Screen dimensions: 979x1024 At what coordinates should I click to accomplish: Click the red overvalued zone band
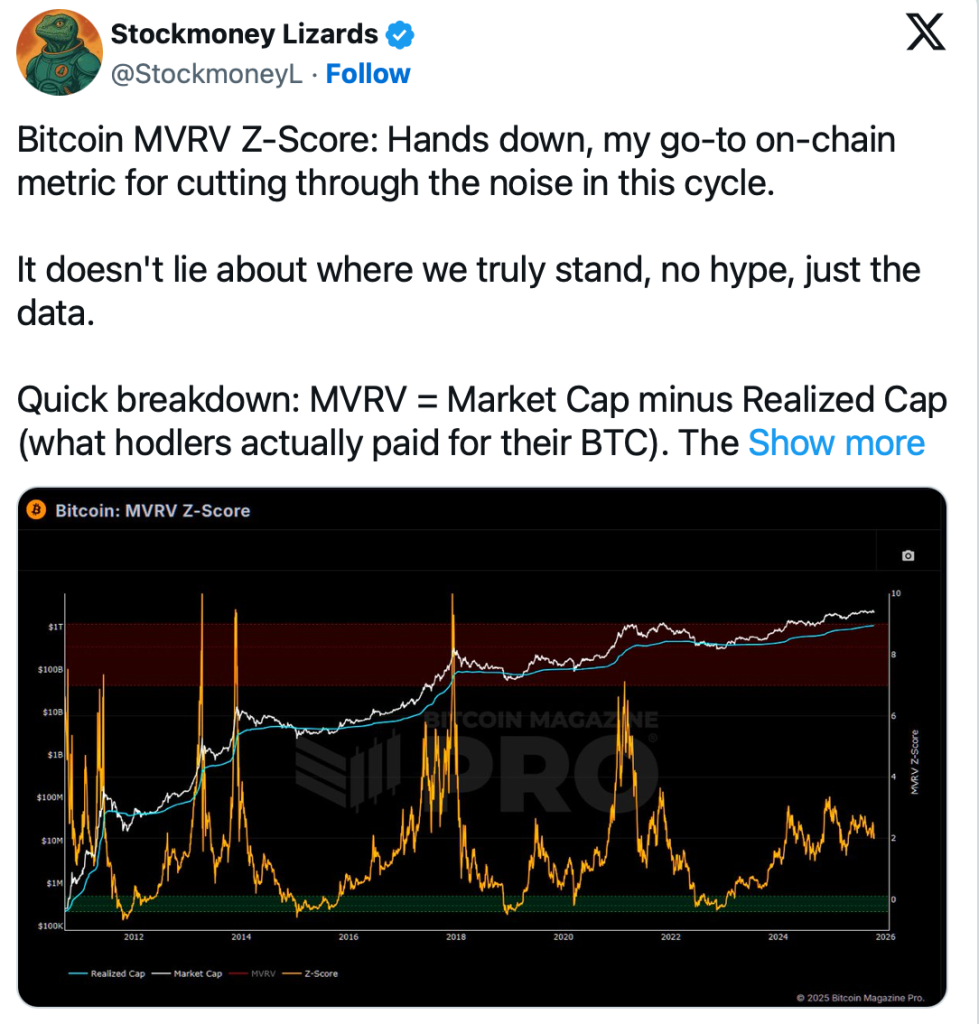[x=300, y=655]
